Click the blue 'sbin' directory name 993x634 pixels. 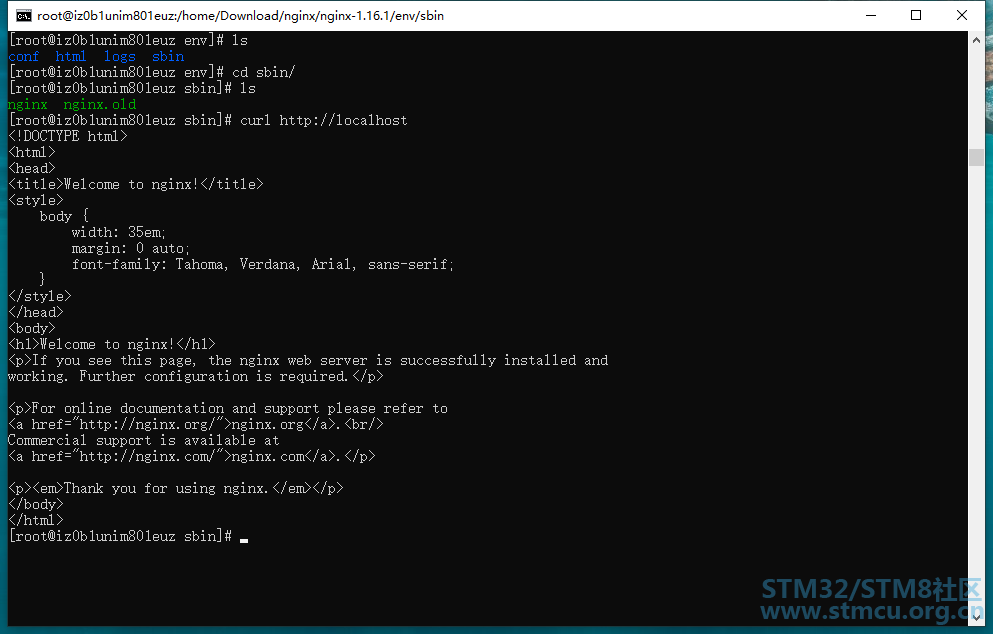point(168,56)
